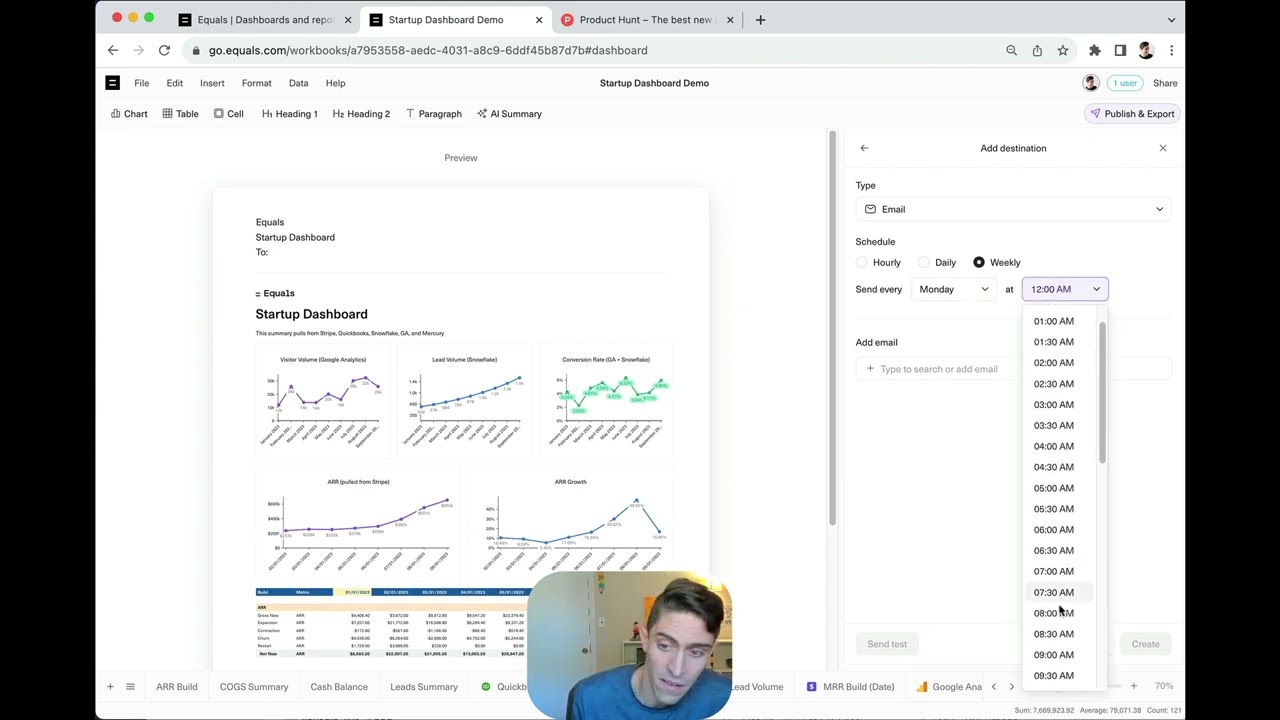
Task: Add a new sheet with plus icon
Action: click(110, 687)
